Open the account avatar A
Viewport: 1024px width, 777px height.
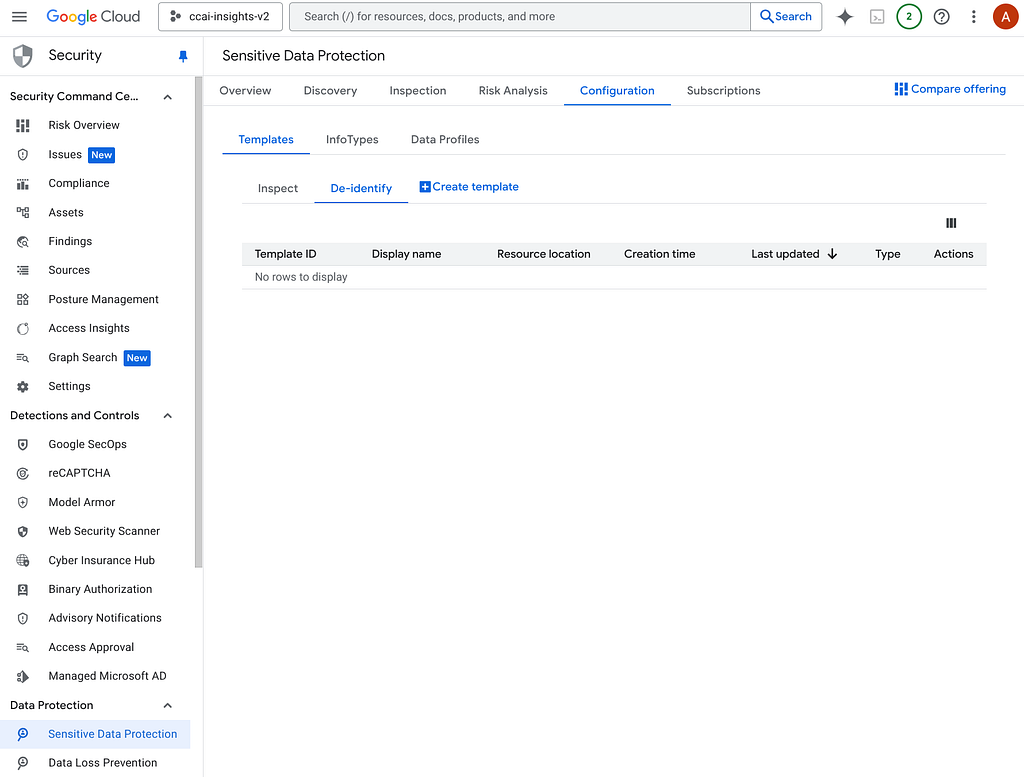point(1005,17)
